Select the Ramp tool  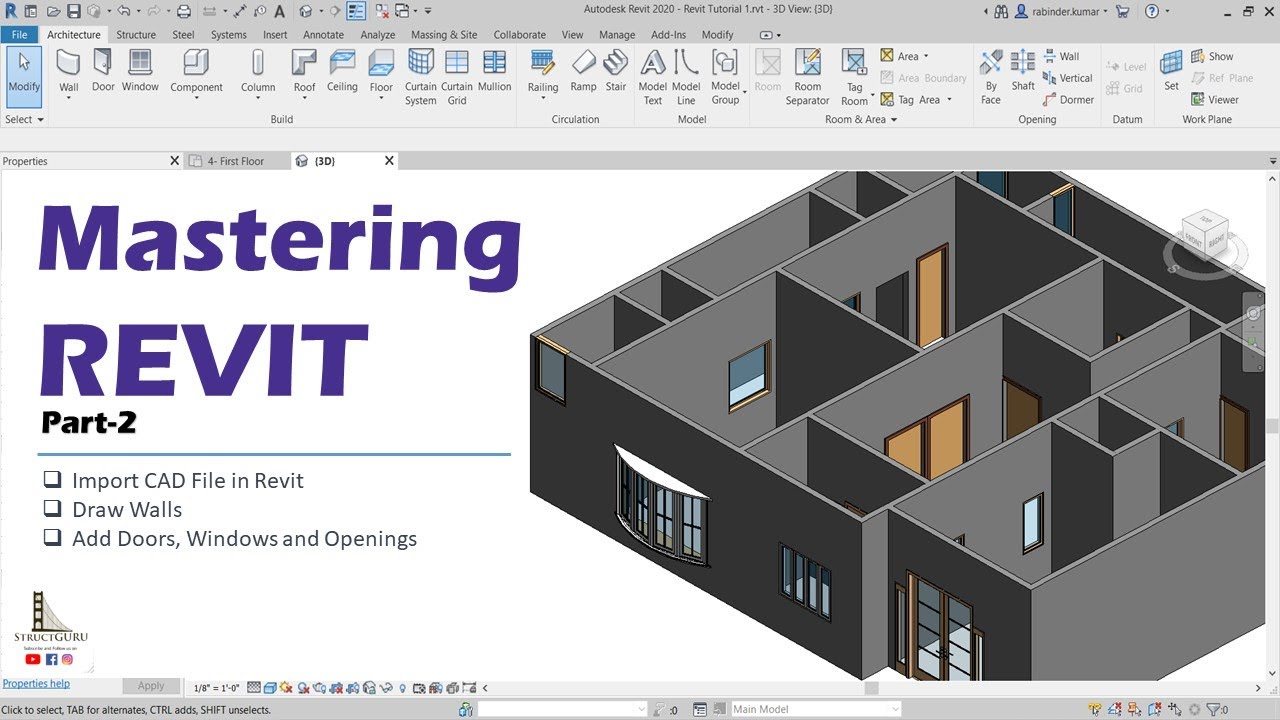(x=583, y=71)
